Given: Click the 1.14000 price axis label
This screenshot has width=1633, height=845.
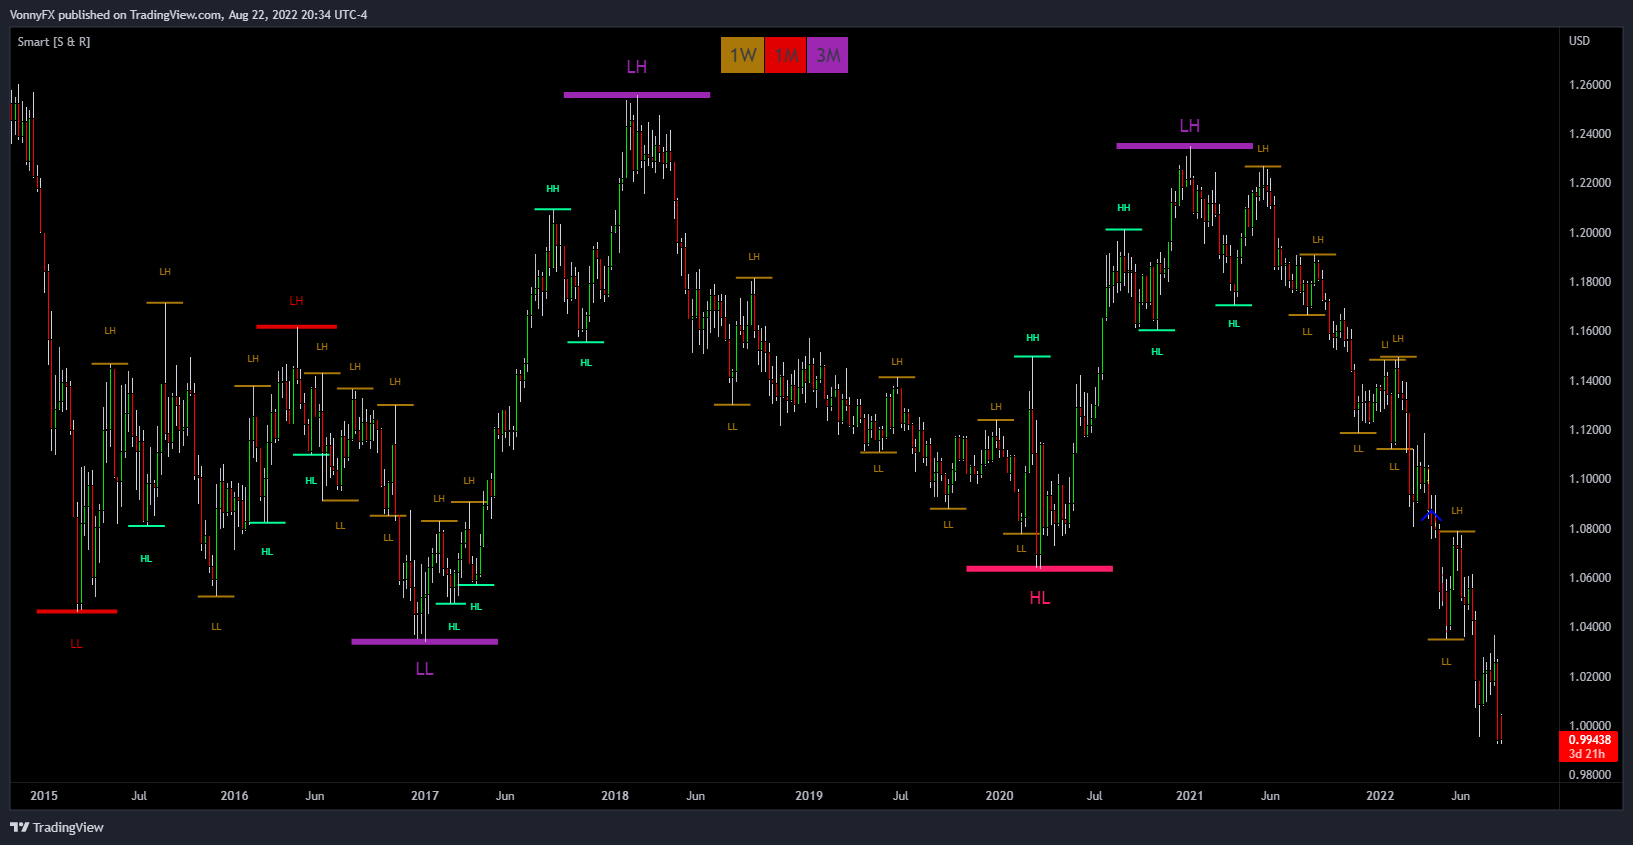Looking at the screenshot, I should pyautogui.click(x=1590, y=381).
